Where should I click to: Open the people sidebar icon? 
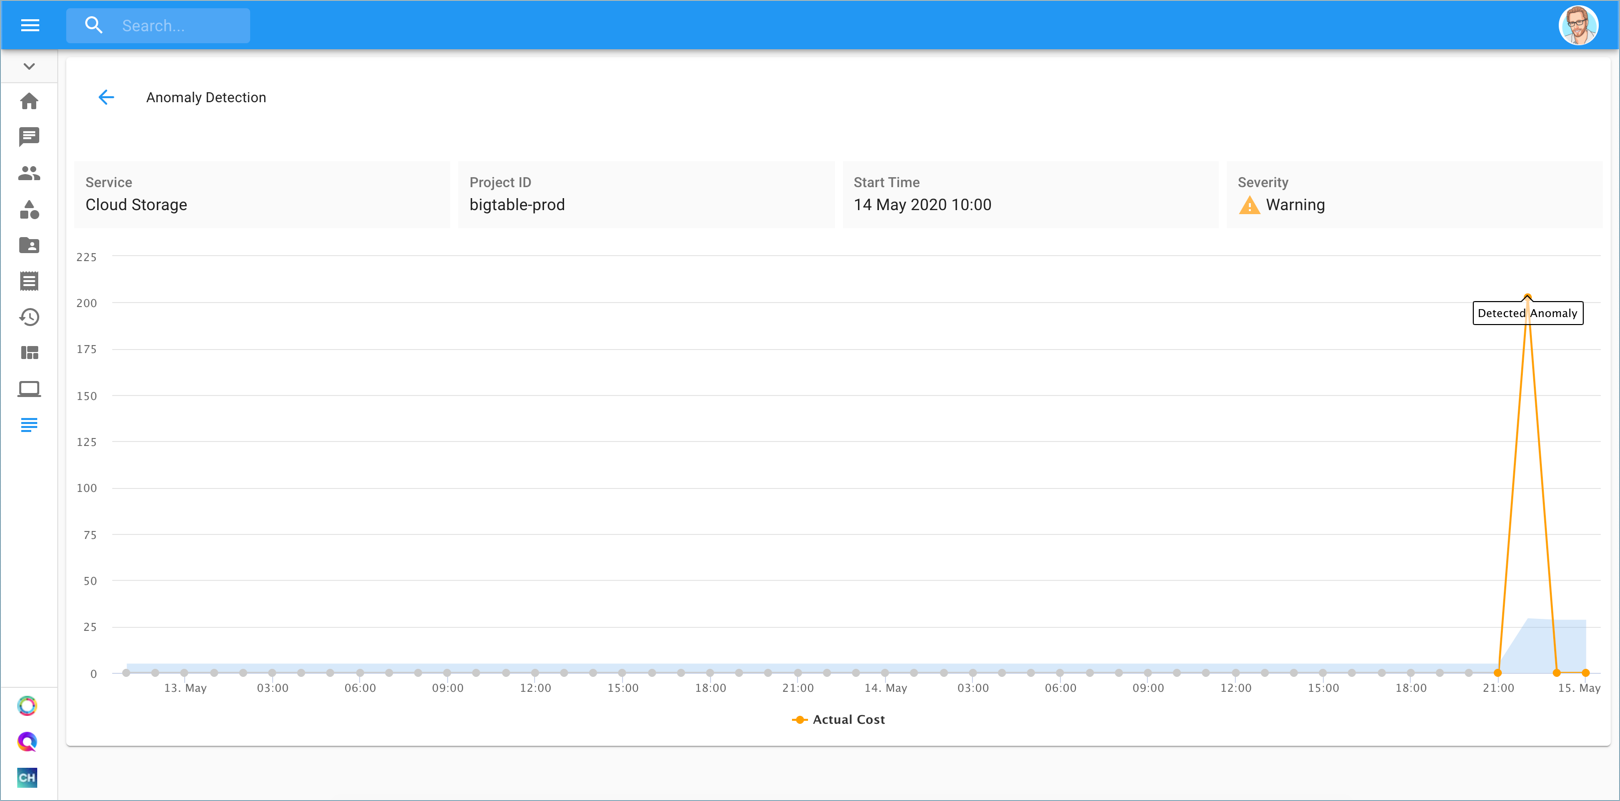(29, 173)
